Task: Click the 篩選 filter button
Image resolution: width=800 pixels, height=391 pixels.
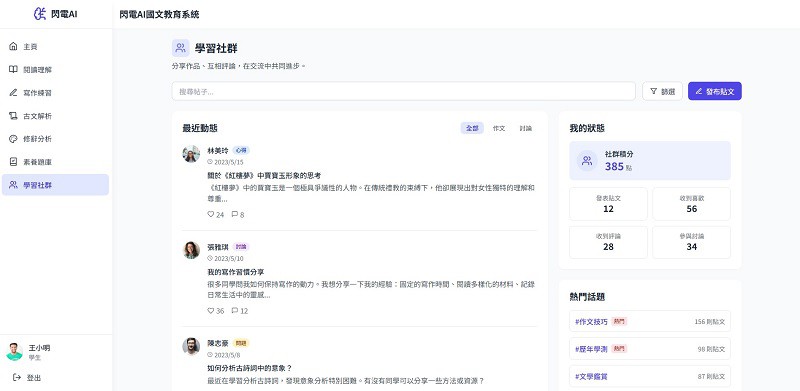Action: (x=662, y=91)
